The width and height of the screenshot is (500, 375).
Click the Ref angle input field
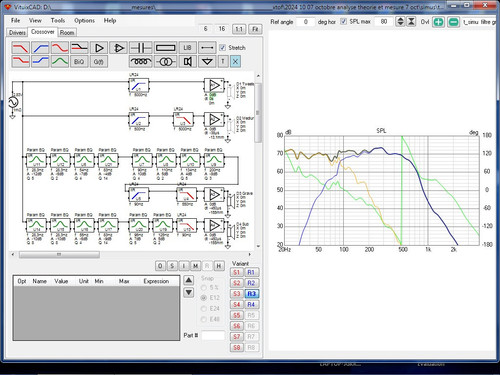(x=306, y=22)
